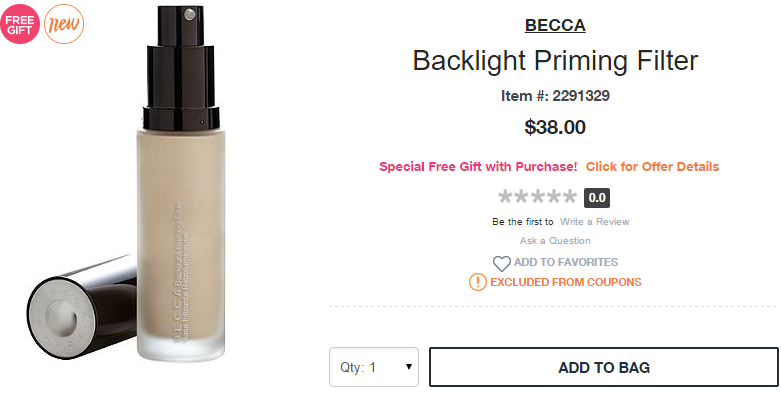
Task: Click the fifth gray rating star
Action: click(x=569, y=197)
